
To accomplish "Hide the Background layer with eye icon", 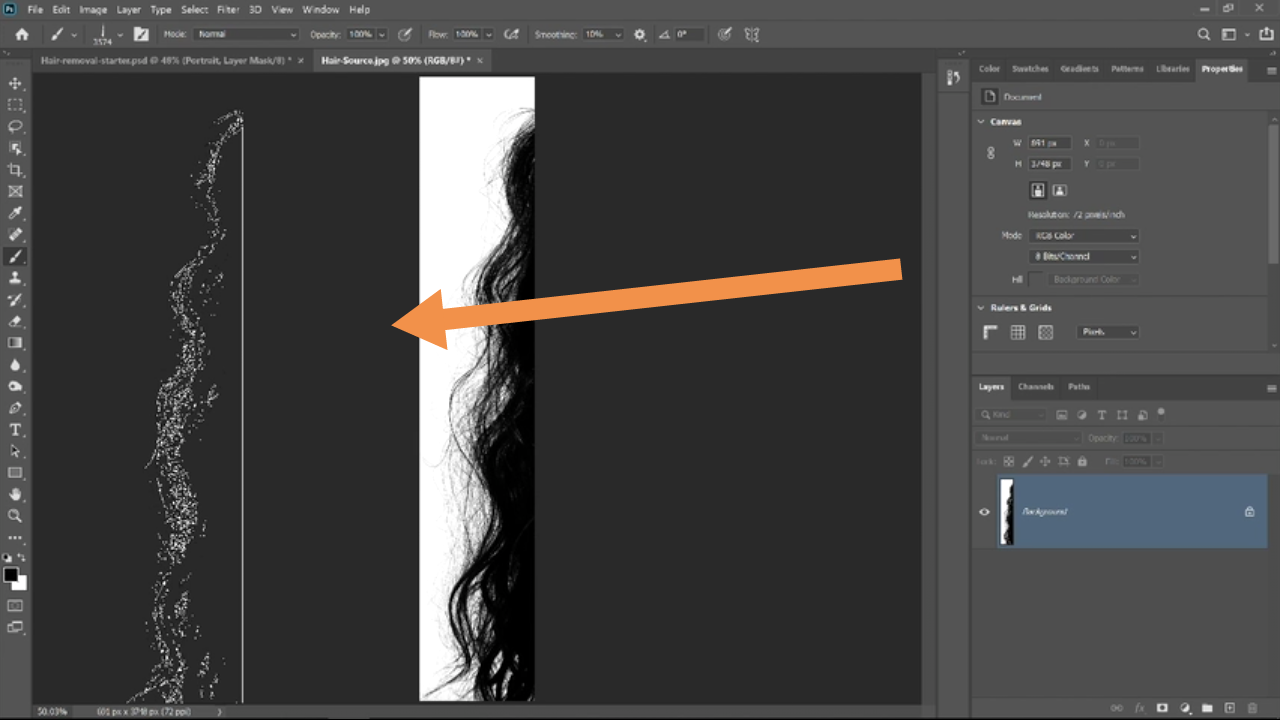I will (984, 511).
